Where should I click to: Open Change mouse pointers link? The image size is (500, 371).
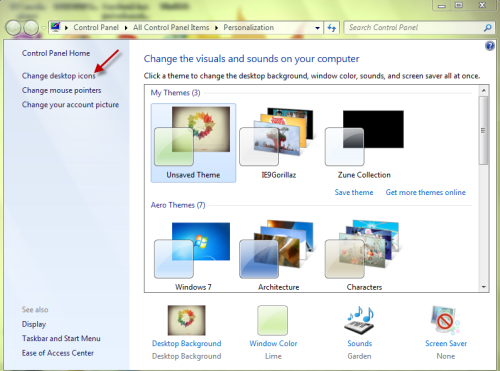pyautogui.click(x=61, y=90)
